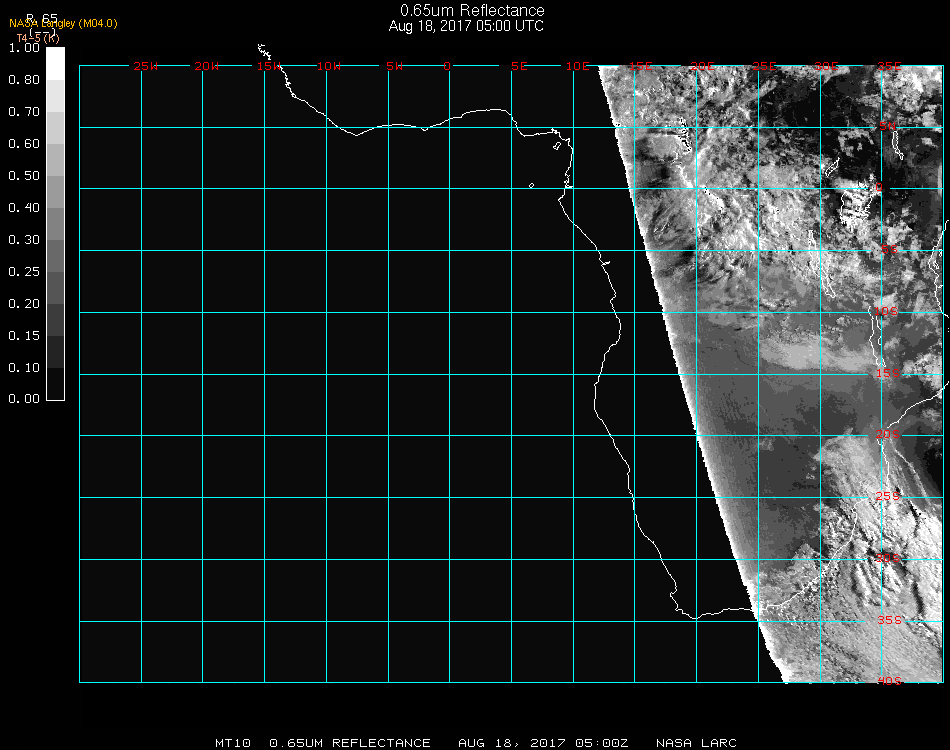Click the '0.65um Reflectance' title text
Image resolution: width=950 pixels, height=750 pixels.
472,10
